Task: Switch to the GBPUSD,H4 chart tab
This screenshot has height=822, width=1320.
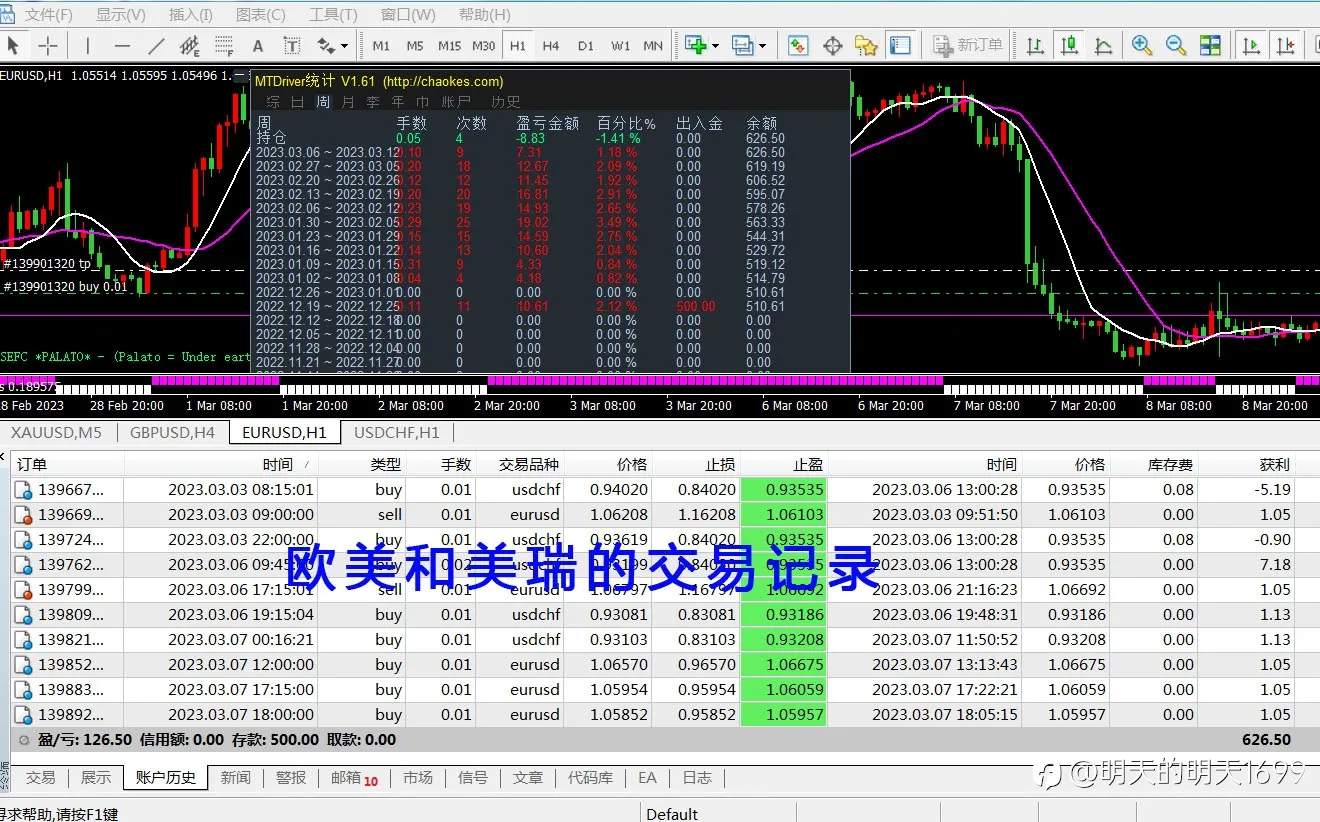Action: (172, 432)
